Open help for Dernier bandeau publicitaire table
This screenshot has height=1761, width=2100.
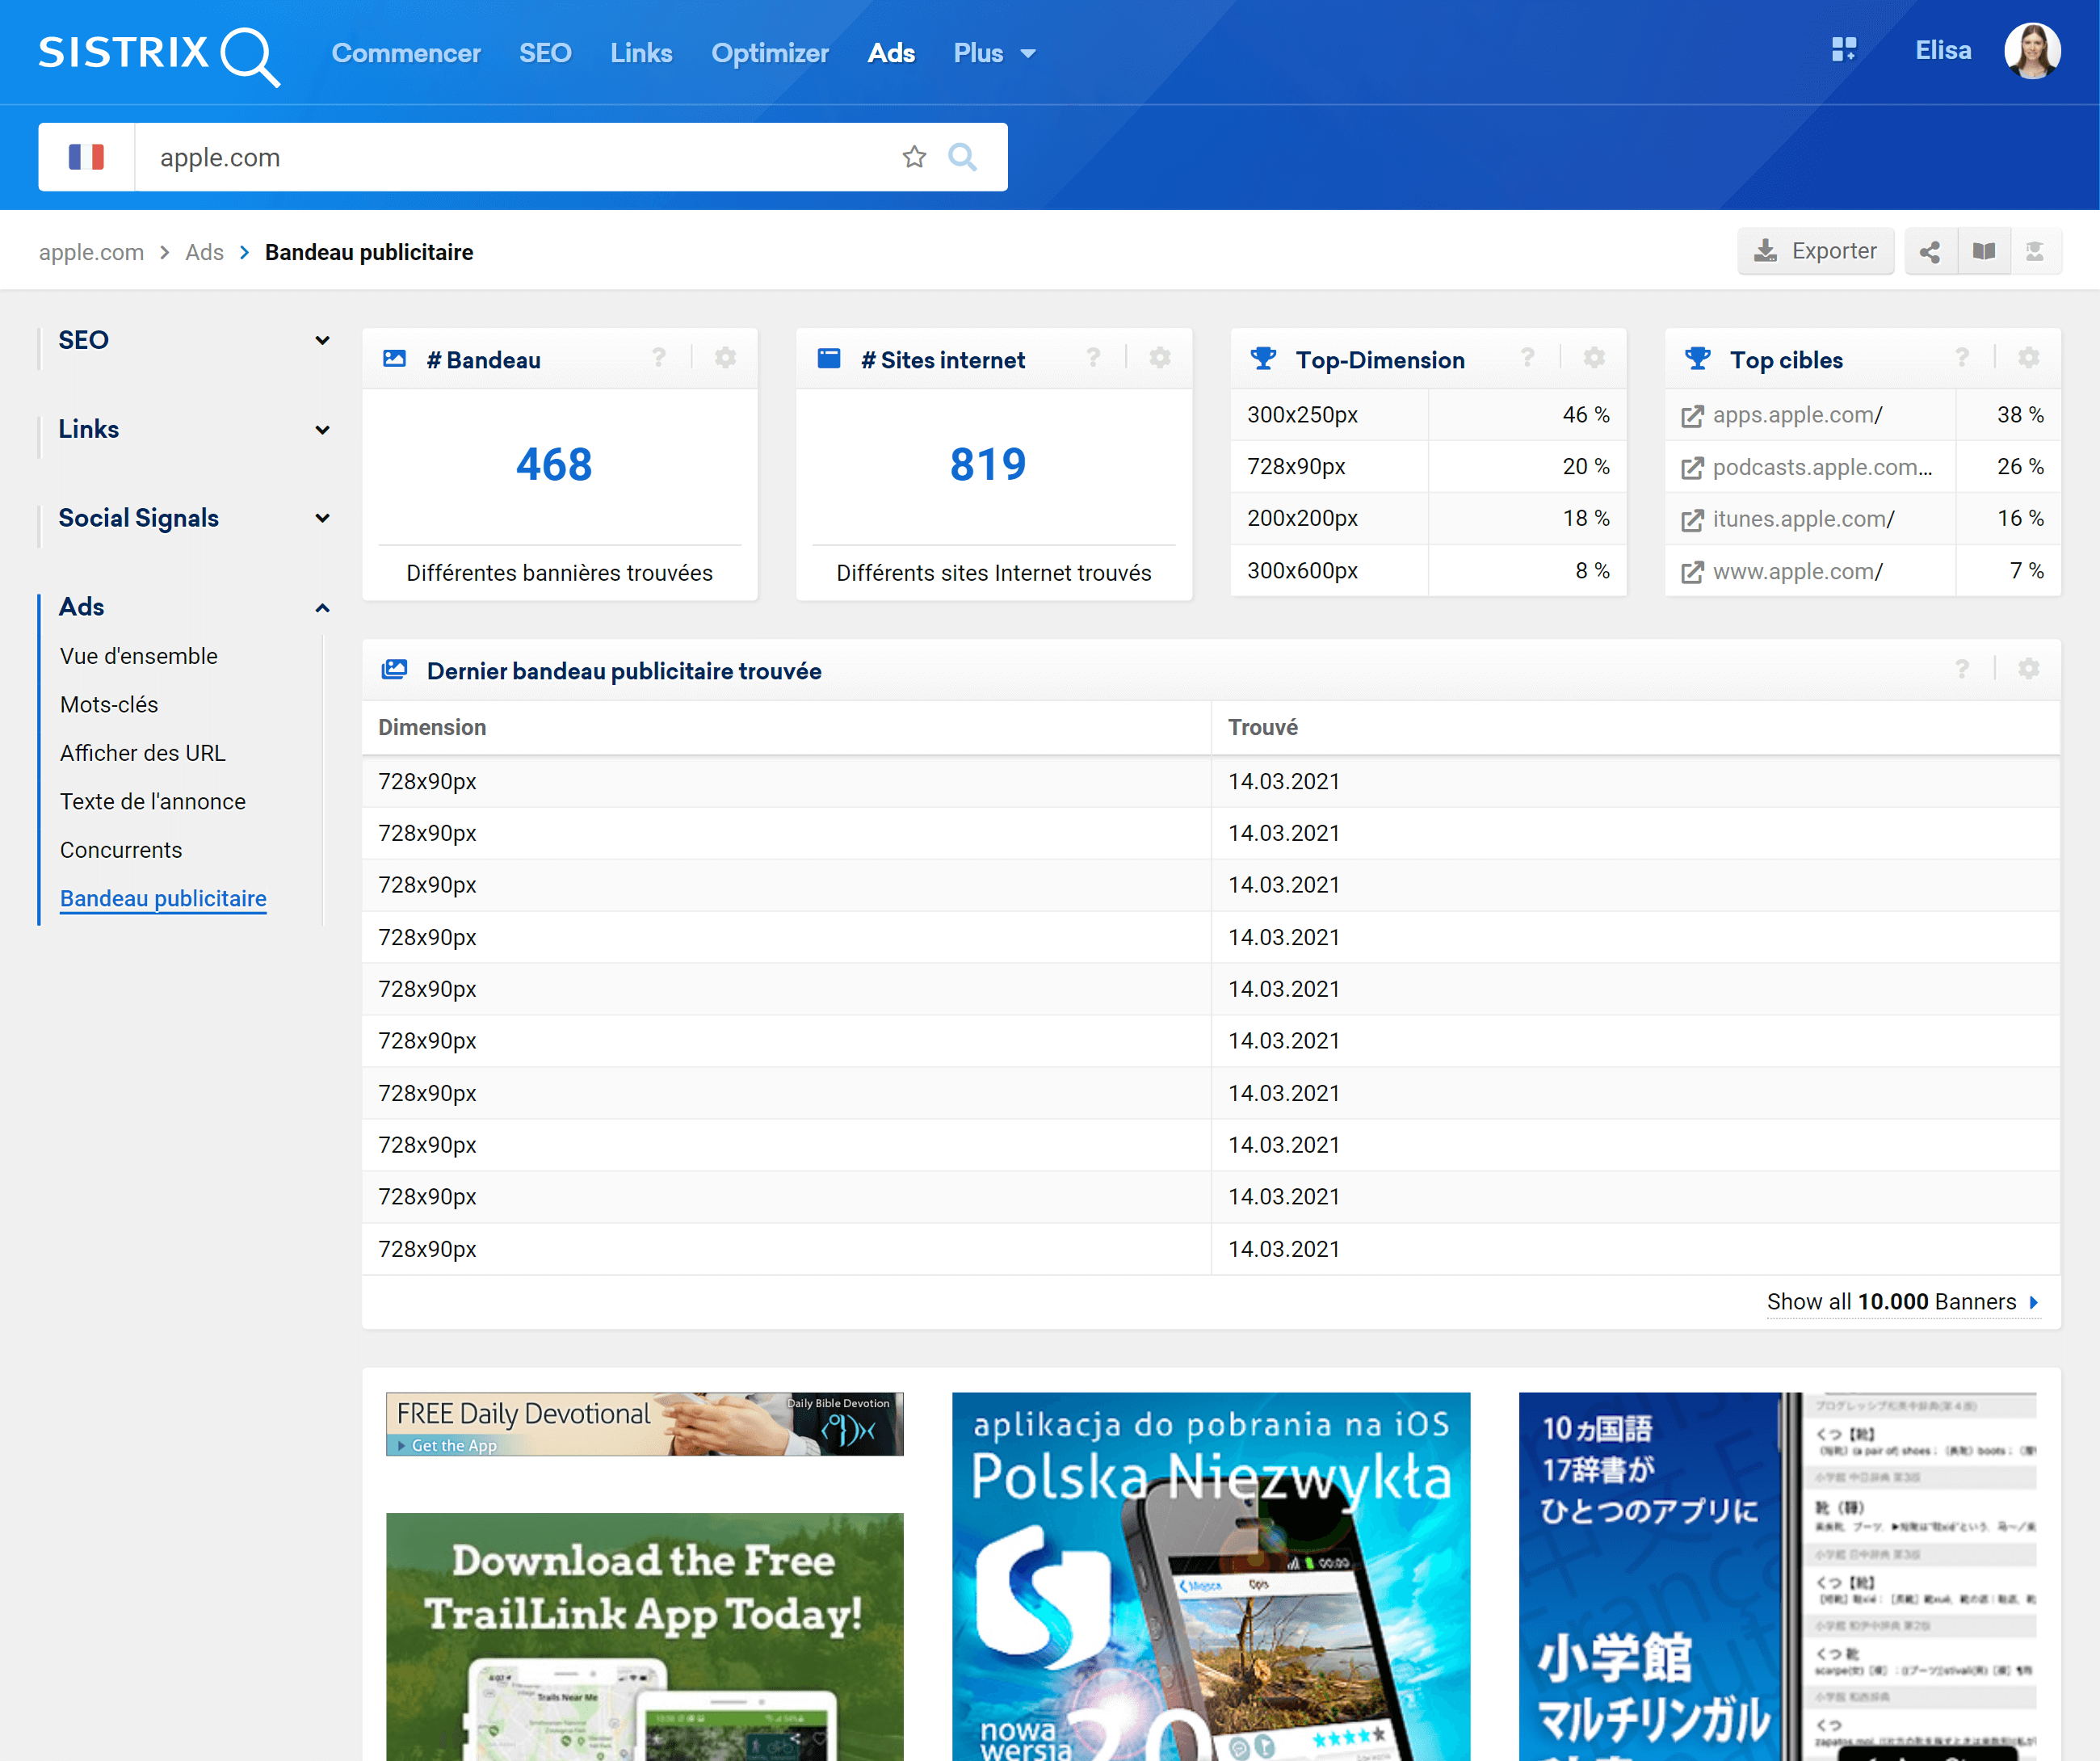pos(1962,669)
